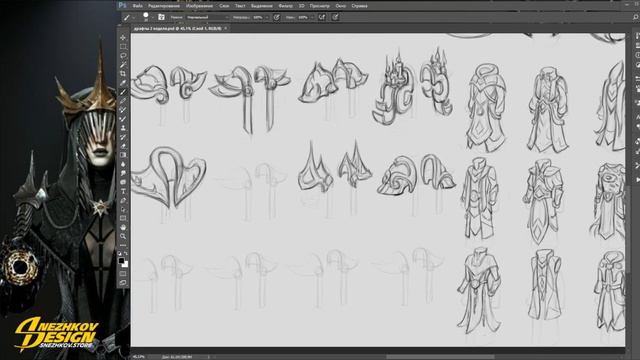Select the Lasso tool
Screen dimensions: 640x360
(x=123, y=56)
